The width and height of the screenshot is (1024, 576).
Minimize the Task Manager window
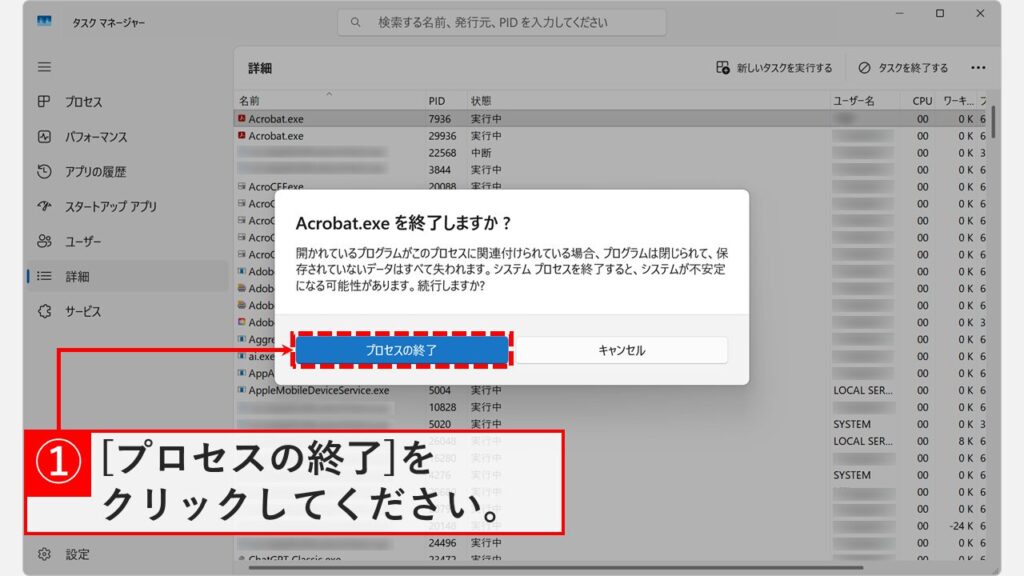(899, 13)
